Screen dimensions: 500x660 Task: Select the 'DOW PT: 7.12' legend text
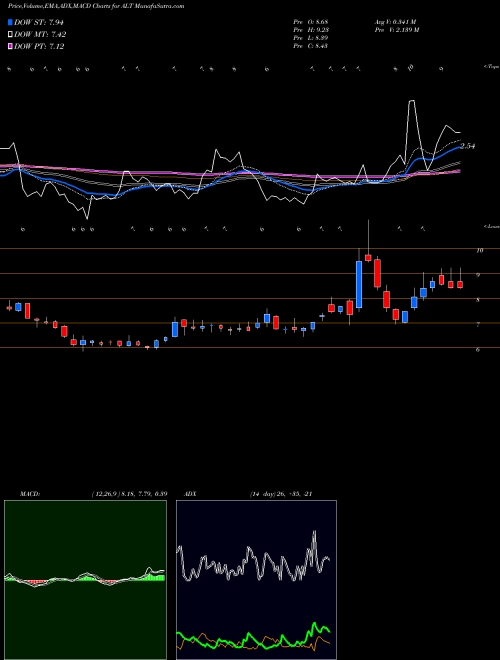tap(39, 46)
